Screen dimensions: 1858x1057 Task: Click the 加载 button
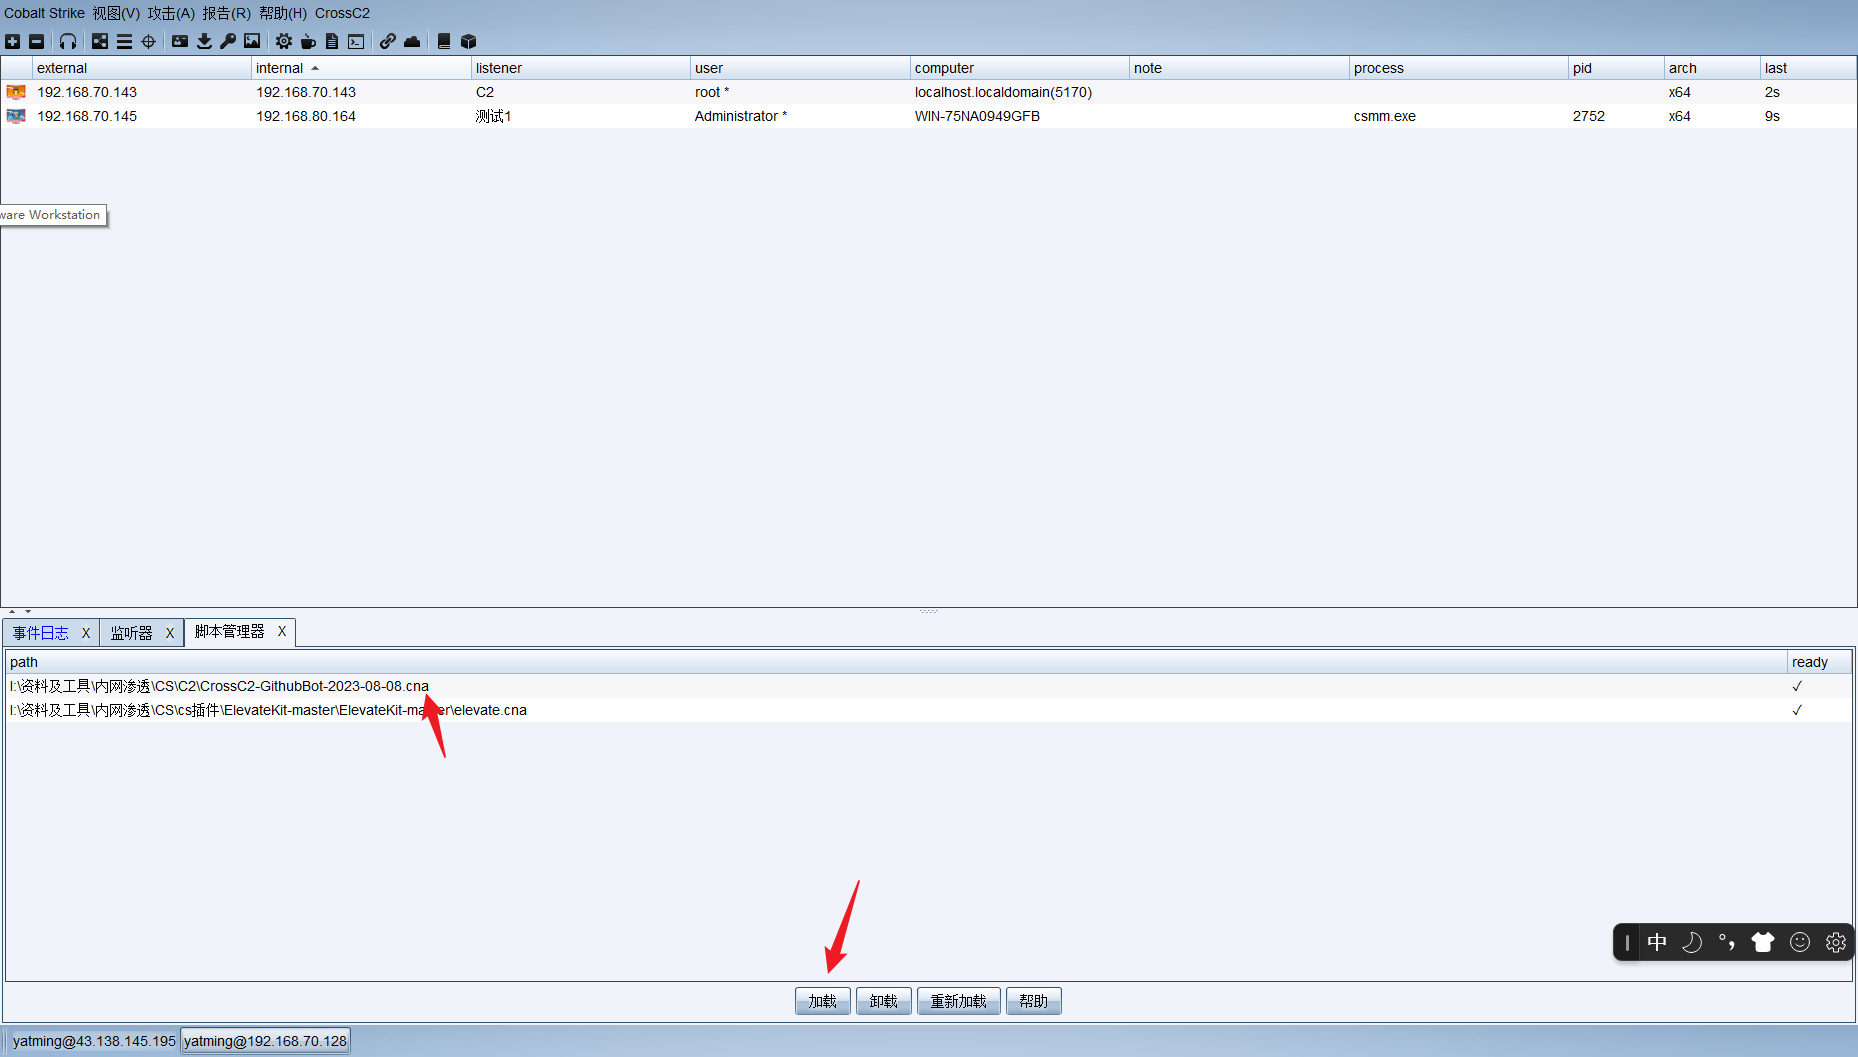click(x=823, y=1001)
